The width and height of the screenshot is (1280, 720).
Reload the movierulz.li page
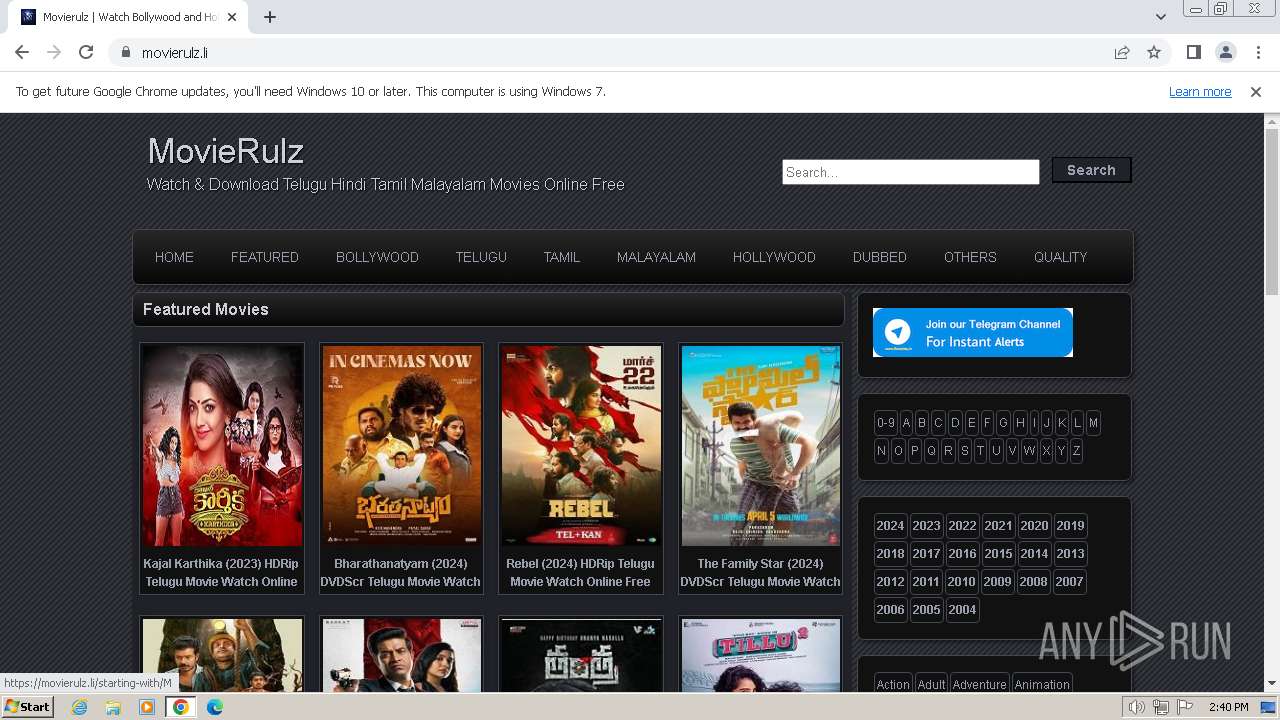(86, 52)
